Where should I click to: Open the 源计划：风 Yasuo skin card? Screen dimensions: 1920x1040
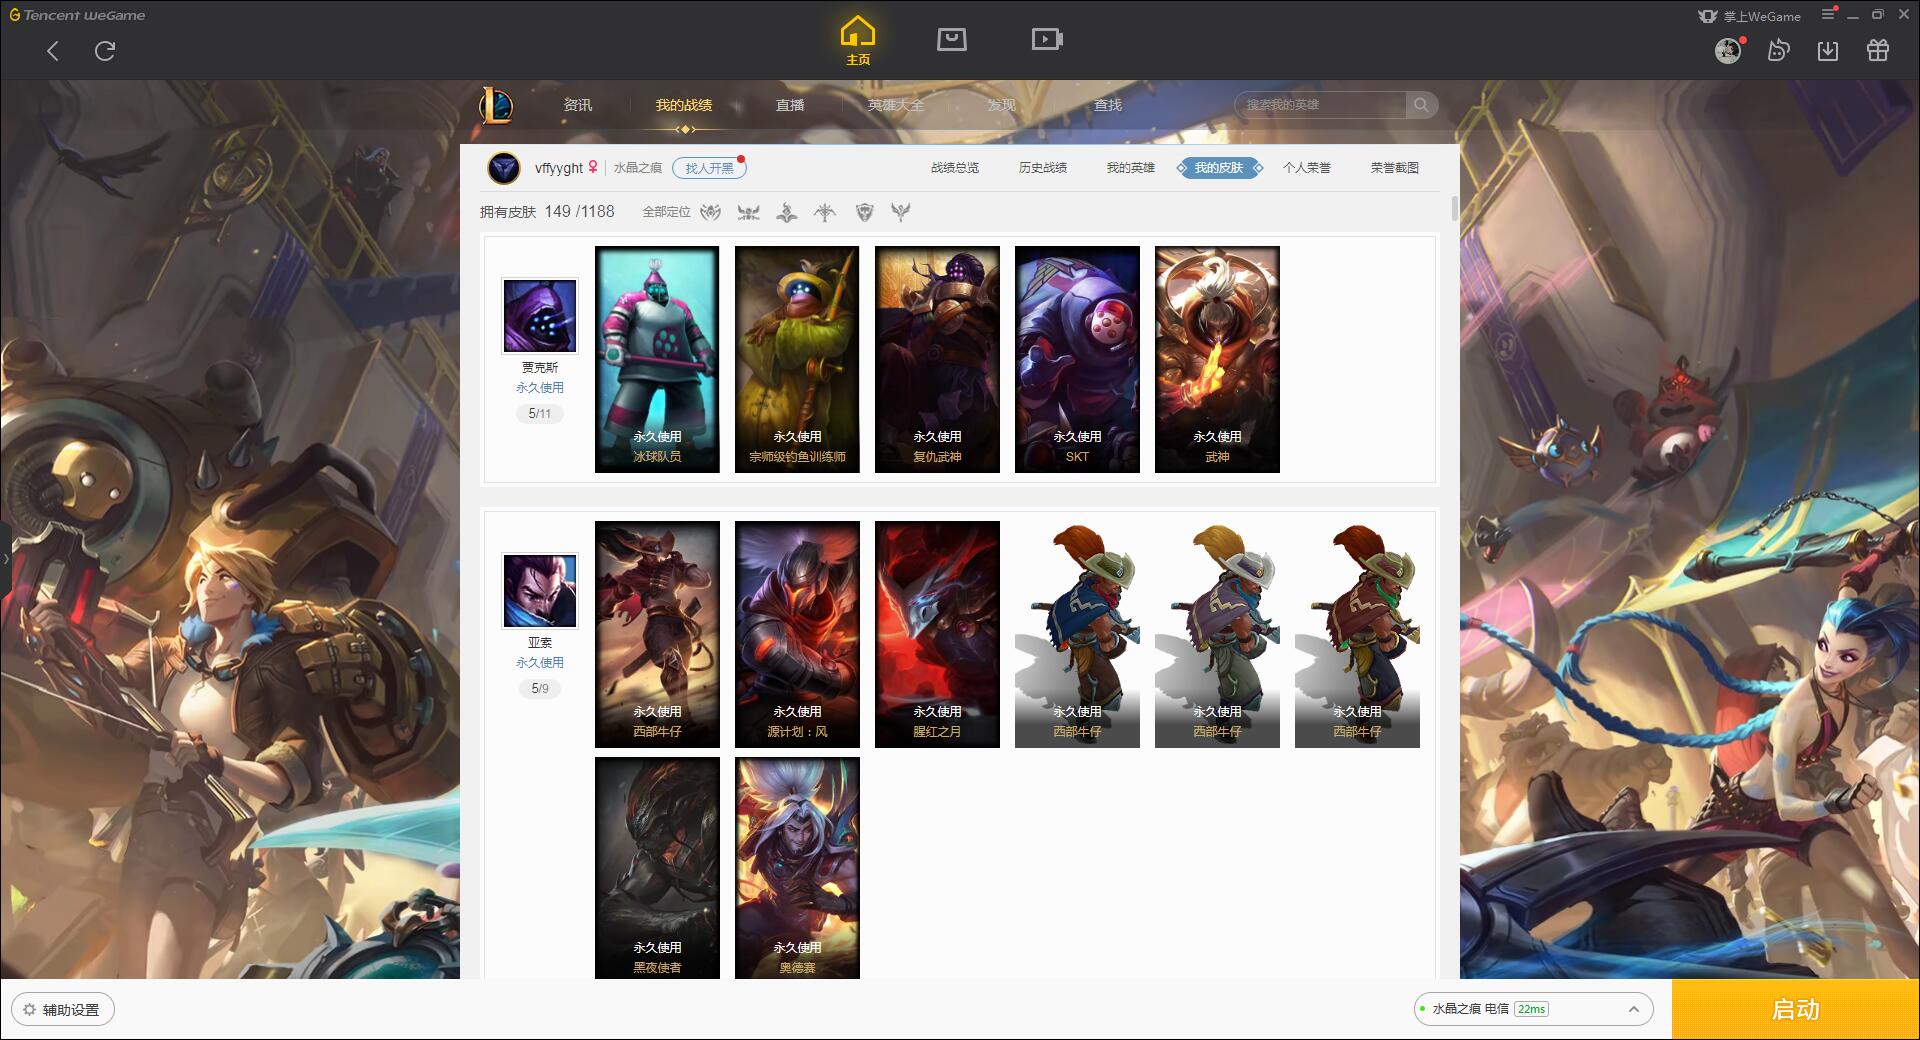pyautogui.click(x=797, y=634)
